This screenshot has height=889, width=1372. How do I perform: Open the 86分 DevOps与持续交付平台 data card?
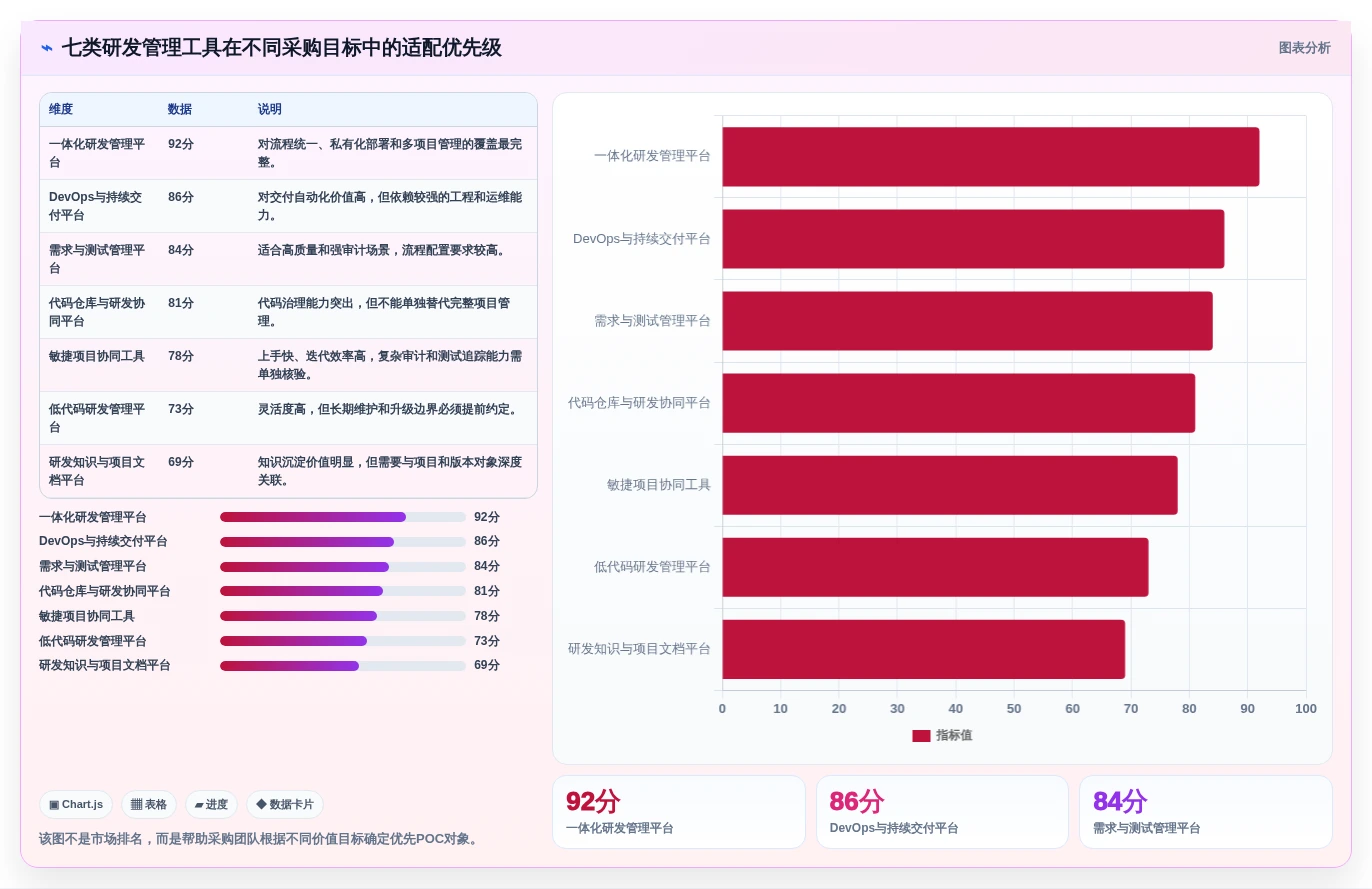(x=942, y=812)
